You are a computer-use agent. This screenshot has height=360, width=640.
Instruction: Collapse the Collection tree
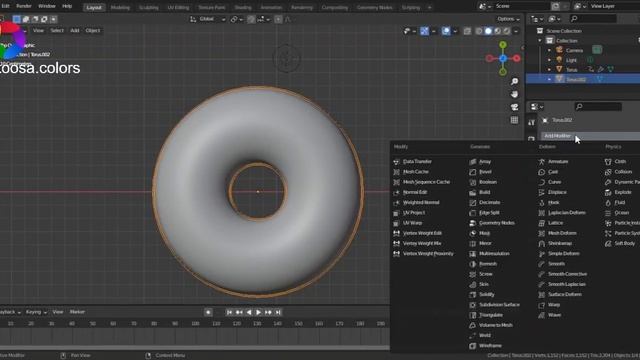(x=540, y=40)
